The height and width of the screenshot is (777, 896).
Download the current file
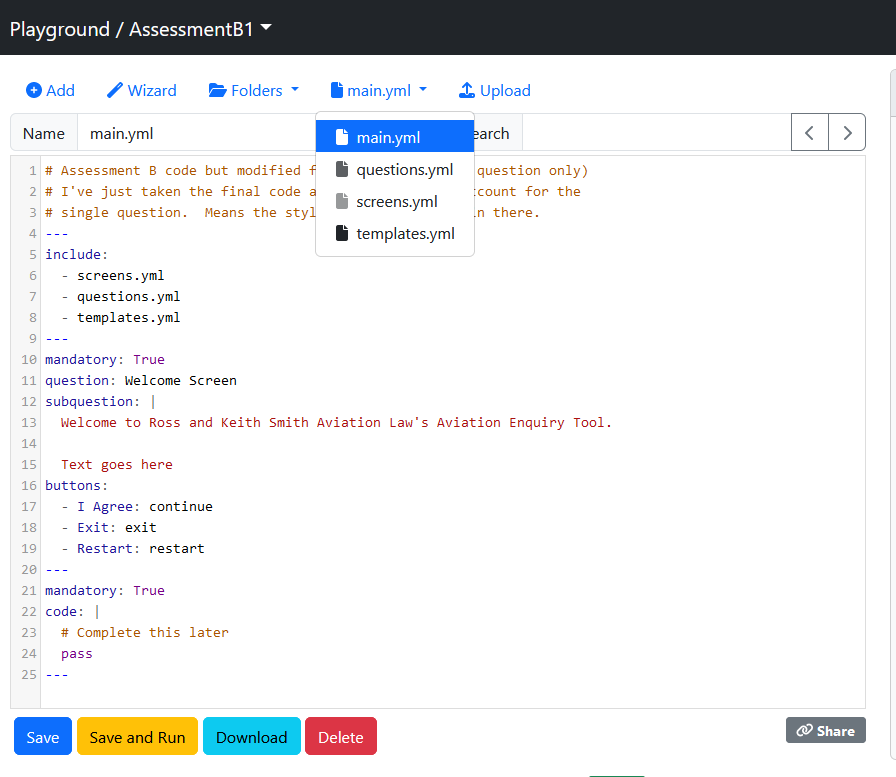click(251, 737)
